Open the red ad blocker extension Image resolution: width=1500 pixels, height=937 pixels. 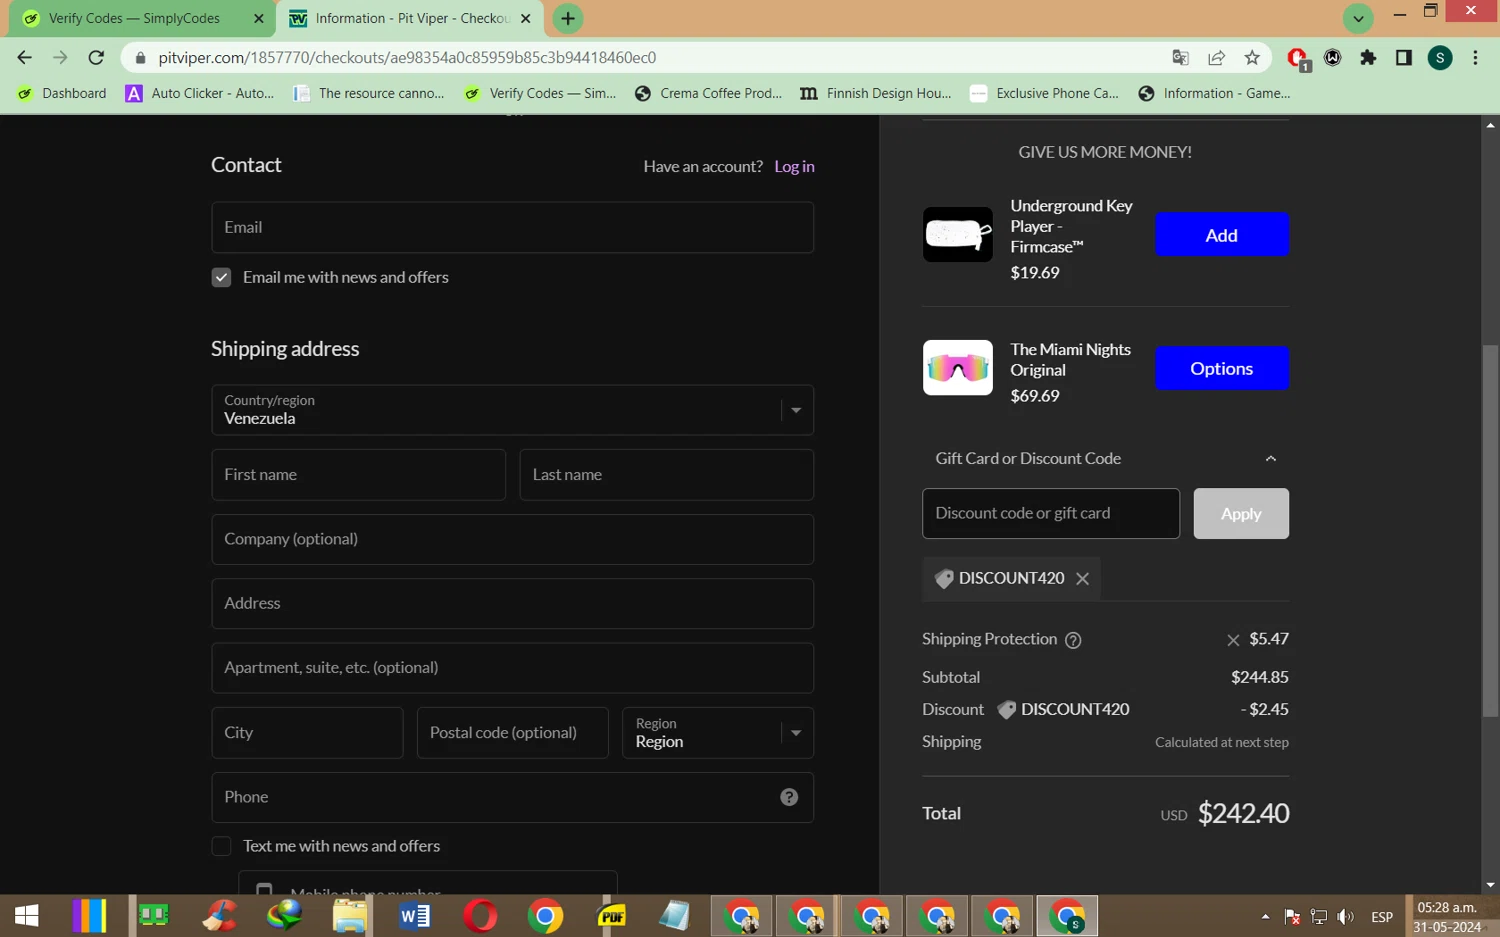click(x=1298, y=59)
